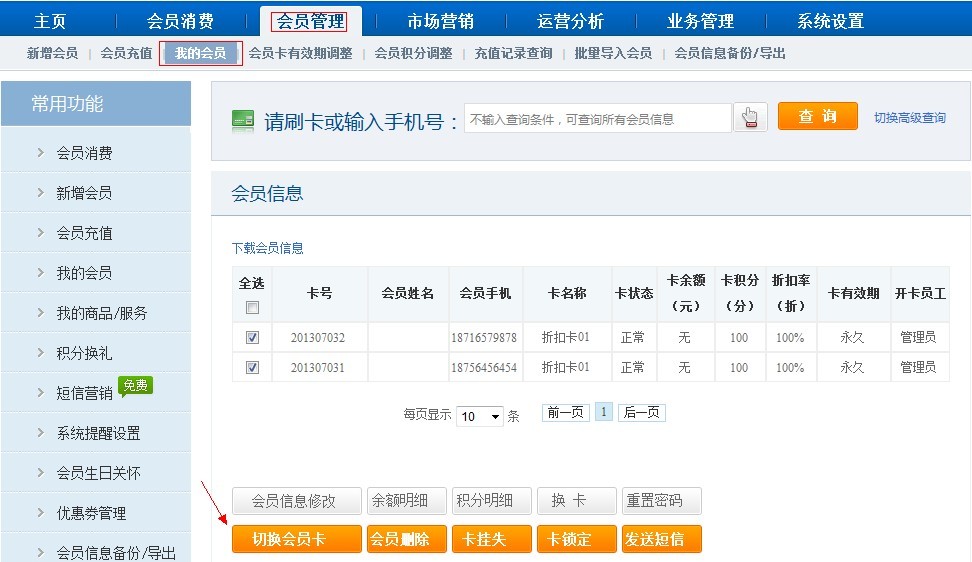This screenshot has height=562, width=972.
Task: Click the card swipe hand icon
Action: [x=750, y=118]
